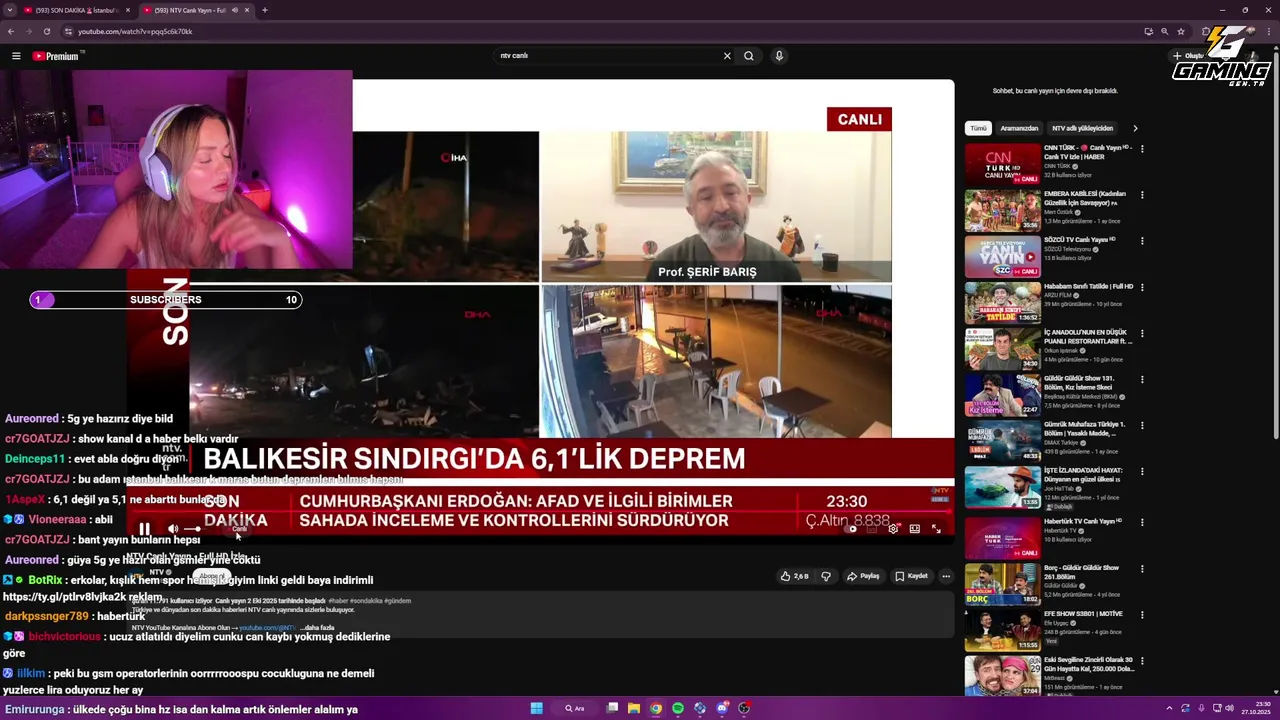Focus the youtube.com address bar
Image resolution: width=1280 pixels, height=720 pixels.
[600, 31]
